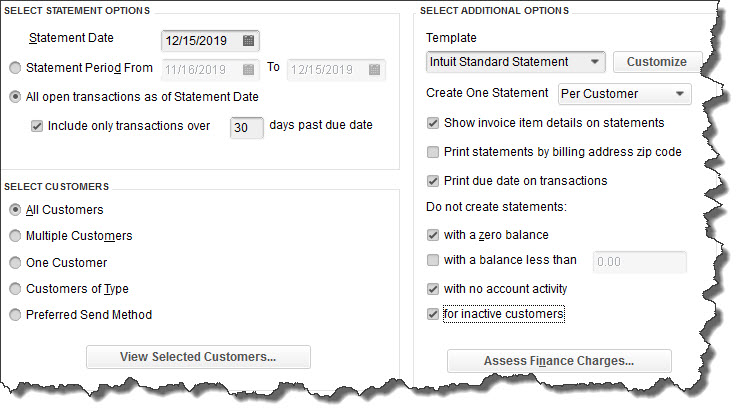Open the Statement Date calendar picker

(x=248, y=40)
